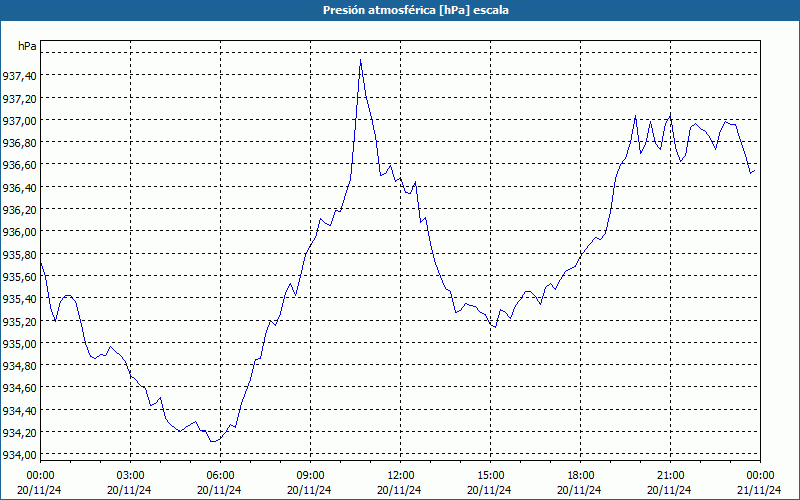Click the 03:00 time axis label
This screenshot has width=800, height=500.
(x=130, y=476)
